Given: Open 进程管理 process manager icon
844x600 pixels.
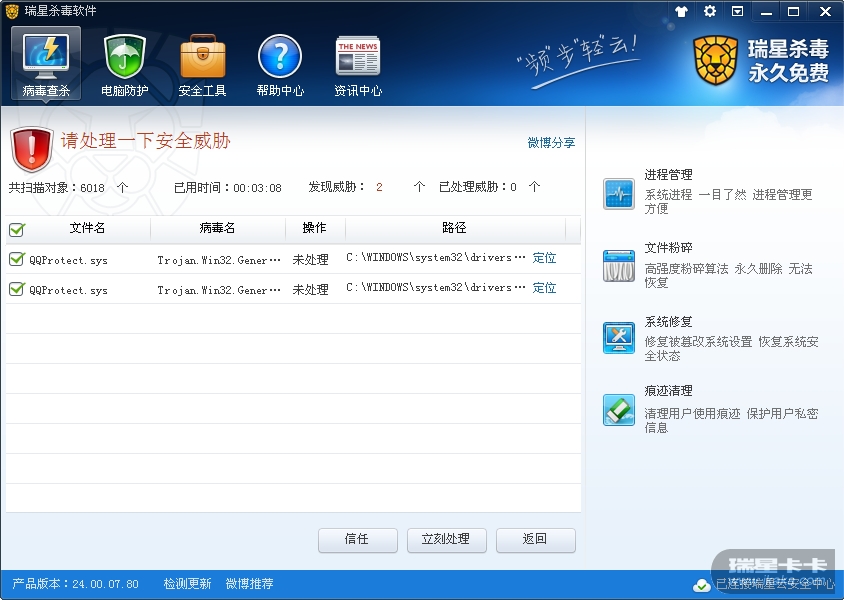Looking at the screenshot, I should pos(618,194).
